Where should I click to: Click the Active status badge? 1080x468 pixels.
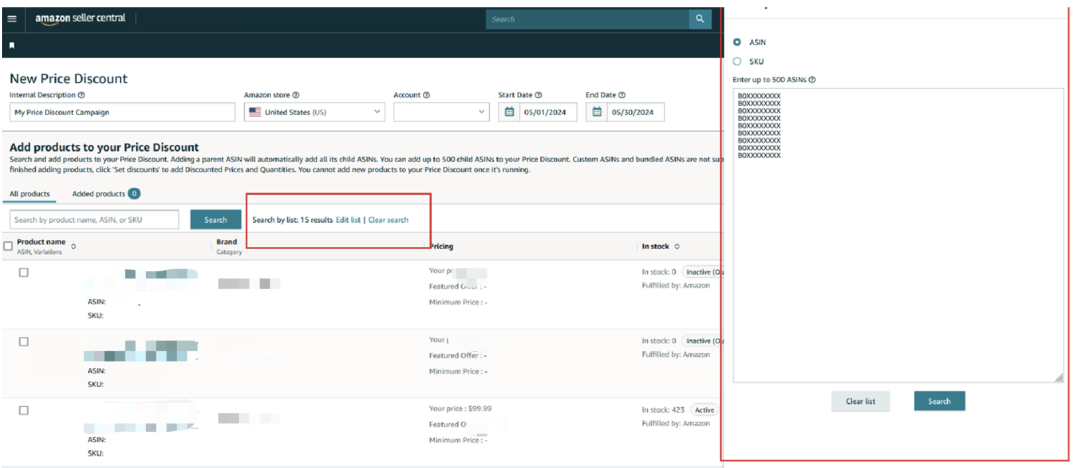pos(704,409)
